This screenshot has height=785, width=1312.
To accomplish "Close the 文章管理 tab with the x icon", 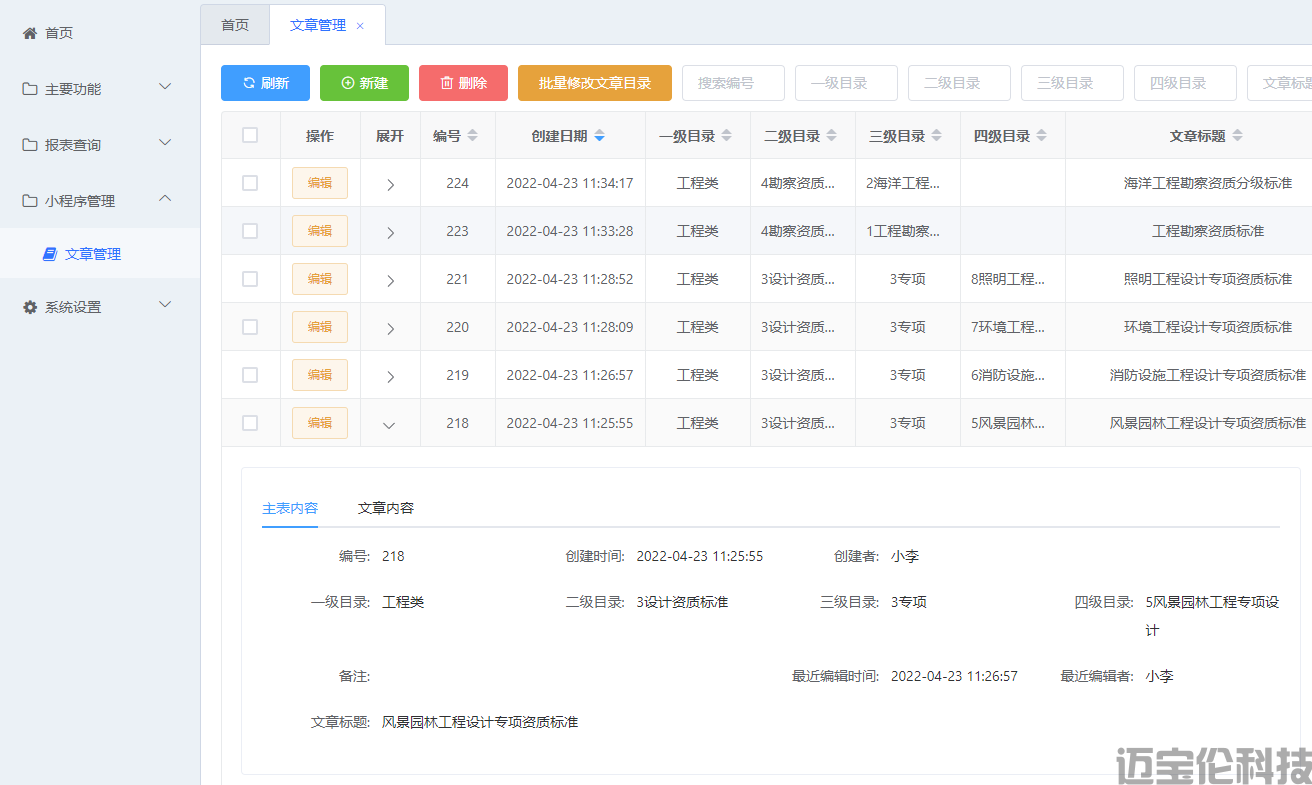I will pos(360,26).
